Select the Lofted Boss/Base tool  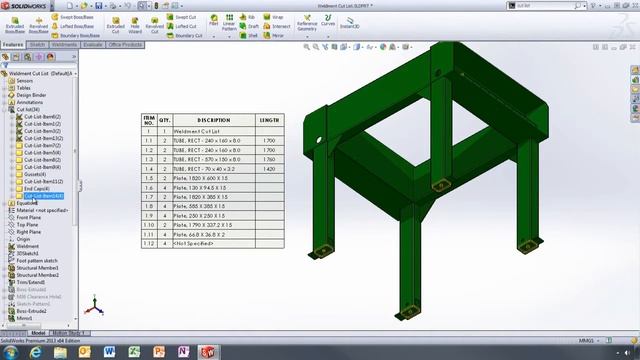click(x=73, y=26)
